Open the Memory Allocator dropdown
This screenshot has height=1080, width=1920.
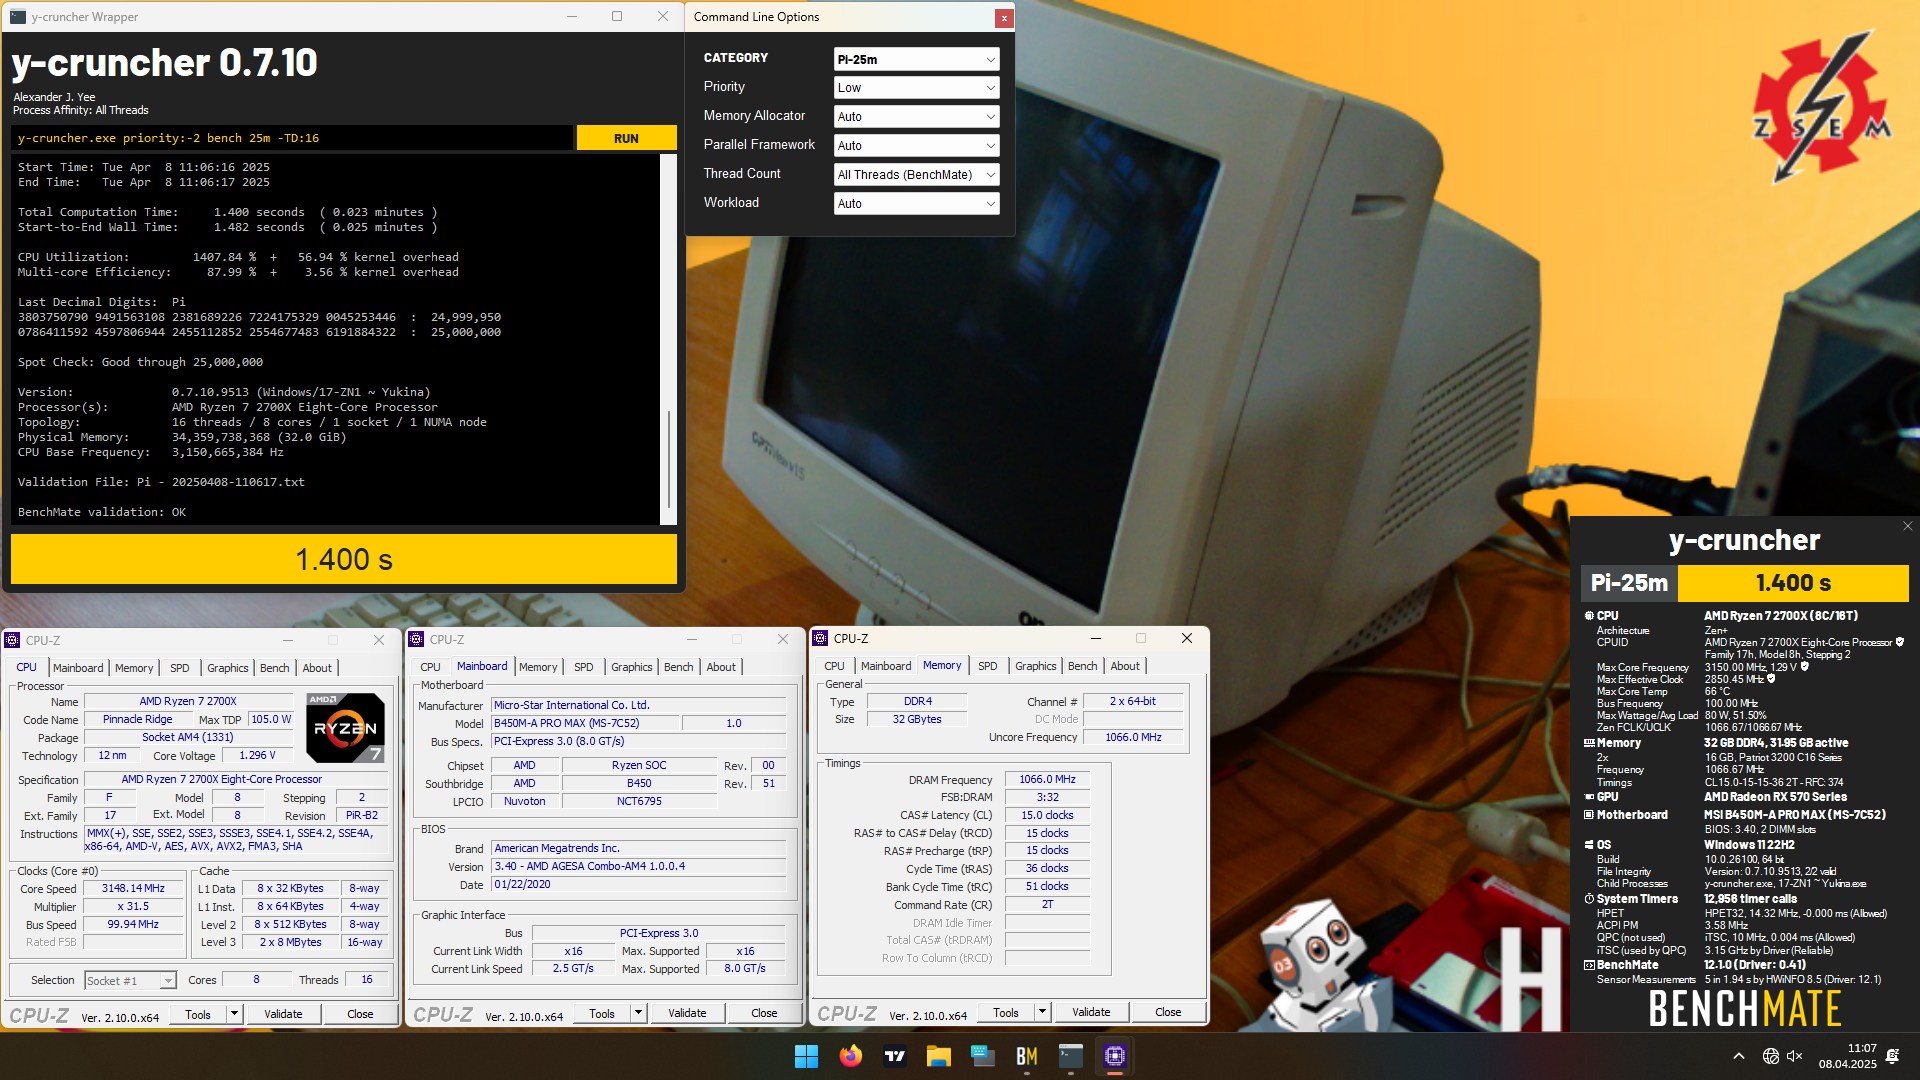(916, 117)
